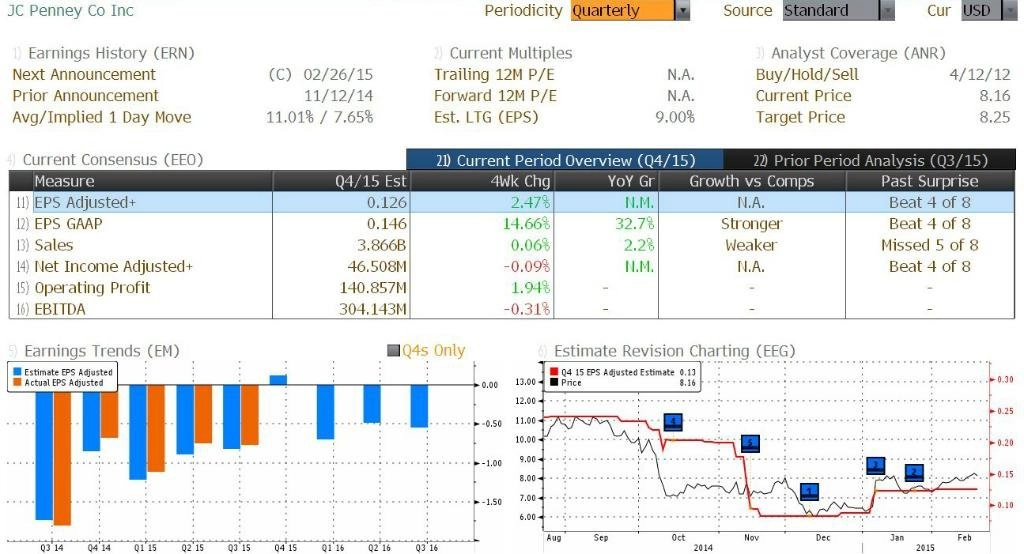Click revision marker 5 near November
The width and height of the screenshot is (1024, 554).
click(x=750, y=444)
